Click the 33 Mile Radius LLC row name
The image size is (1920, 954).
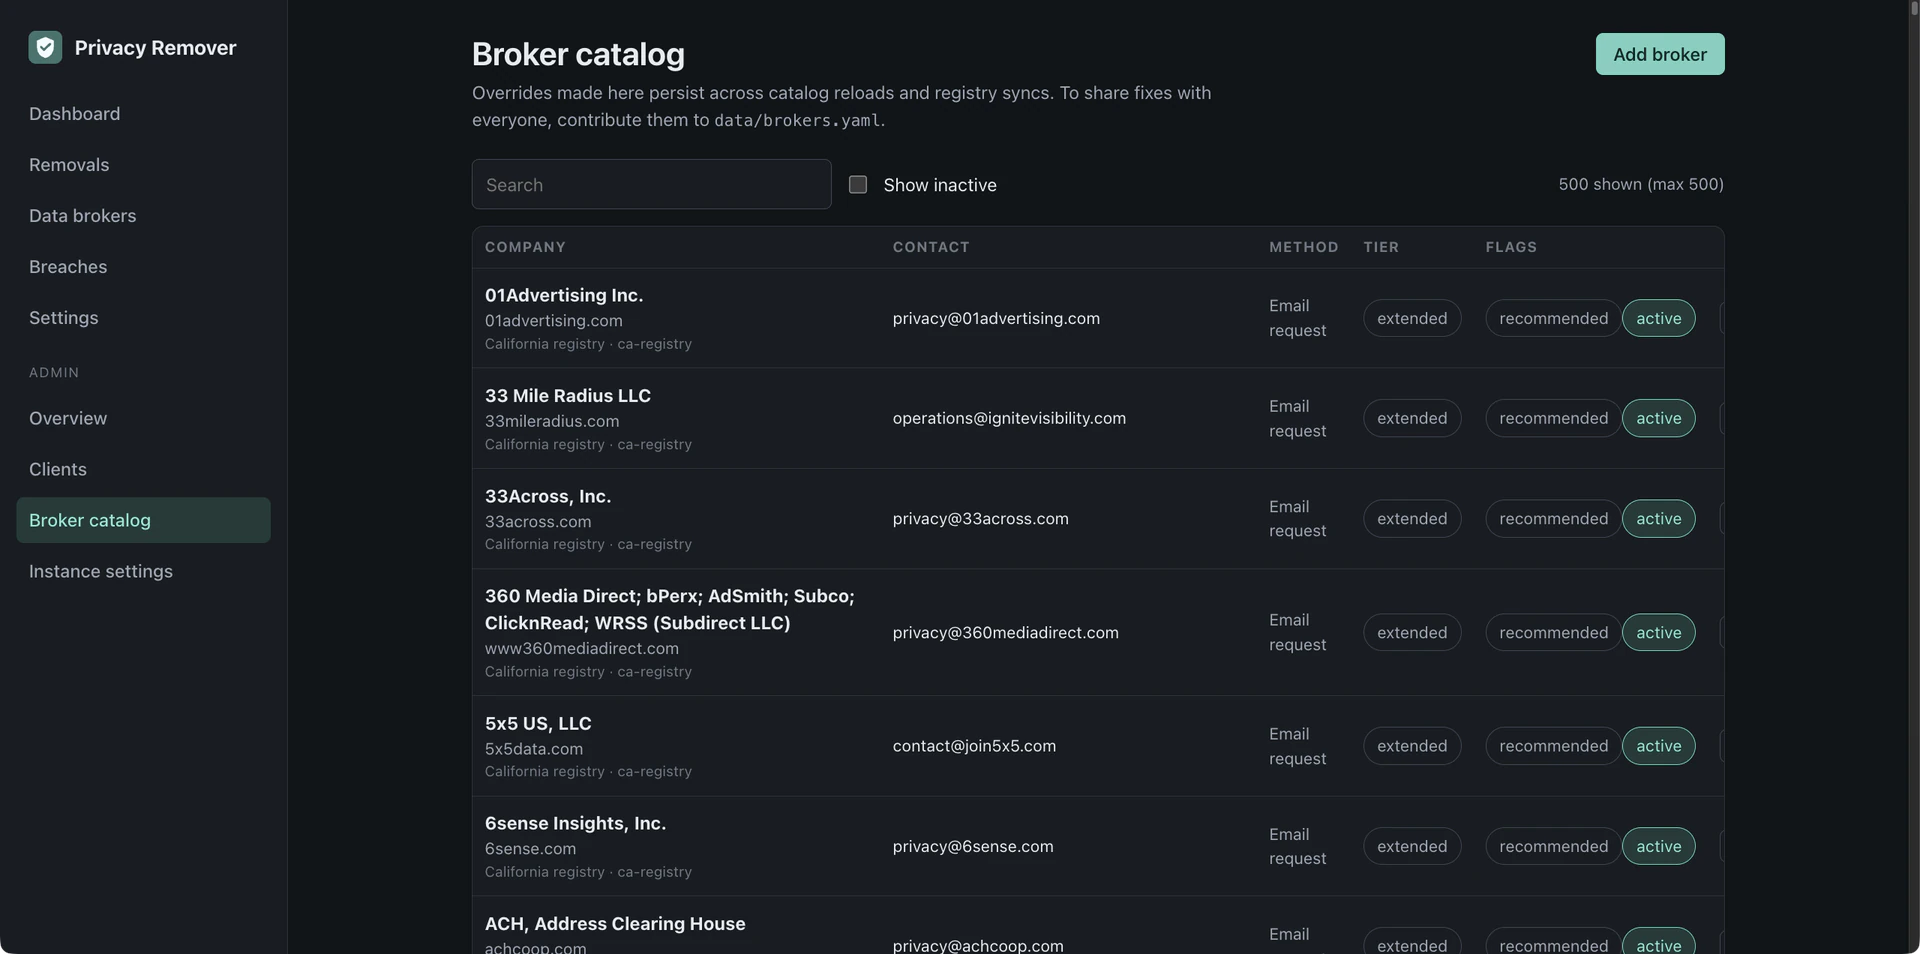(x=568, y=395)
